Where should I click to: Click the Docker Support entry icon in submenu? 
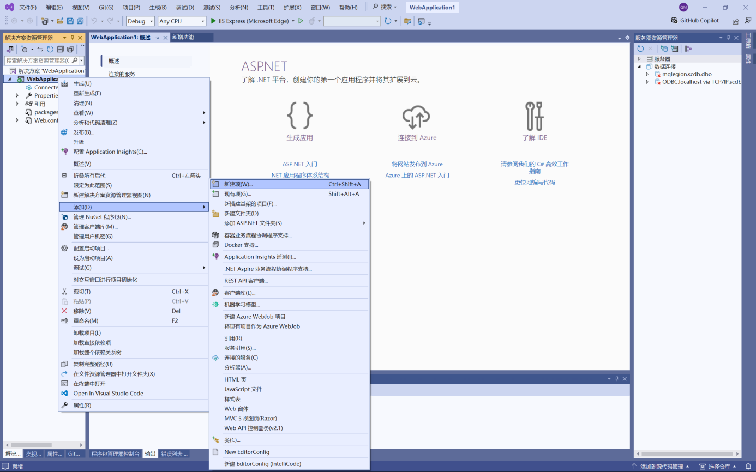coord(216,245)
